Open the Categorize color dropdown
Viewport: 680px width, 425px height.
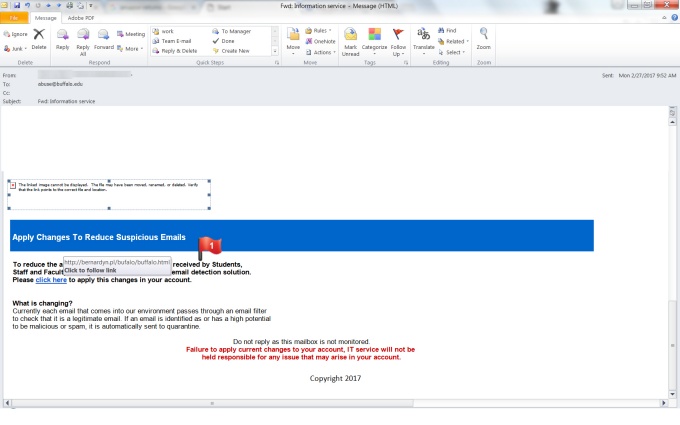(374, 42)
